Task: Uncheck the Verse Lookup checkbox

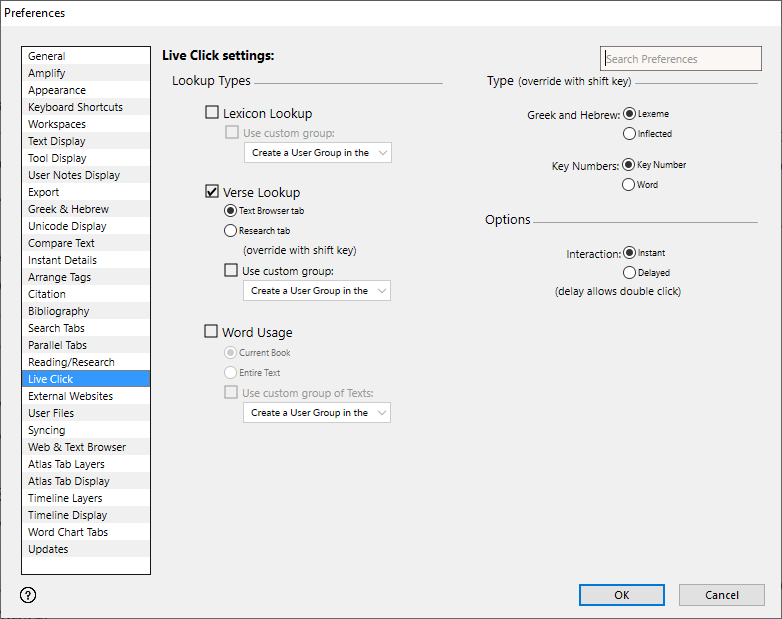Action: 212,192
